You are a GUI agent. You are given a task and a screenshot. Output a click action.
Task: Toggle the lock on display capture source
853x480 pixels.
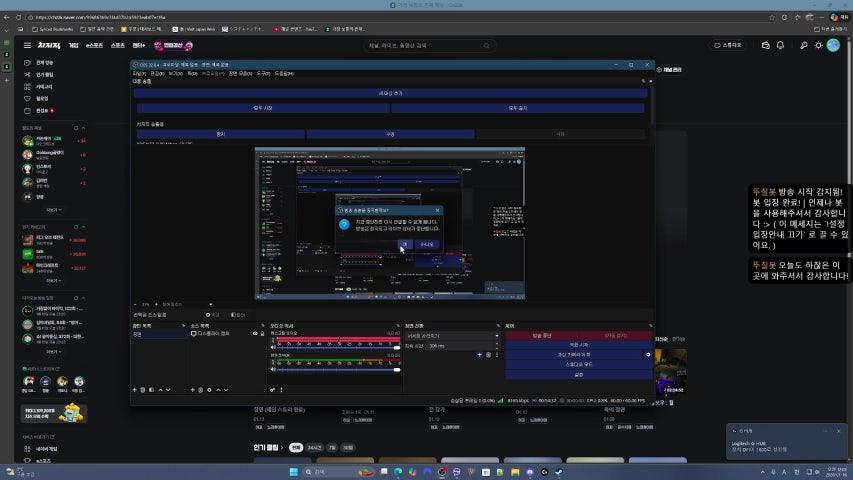point(262,334)
